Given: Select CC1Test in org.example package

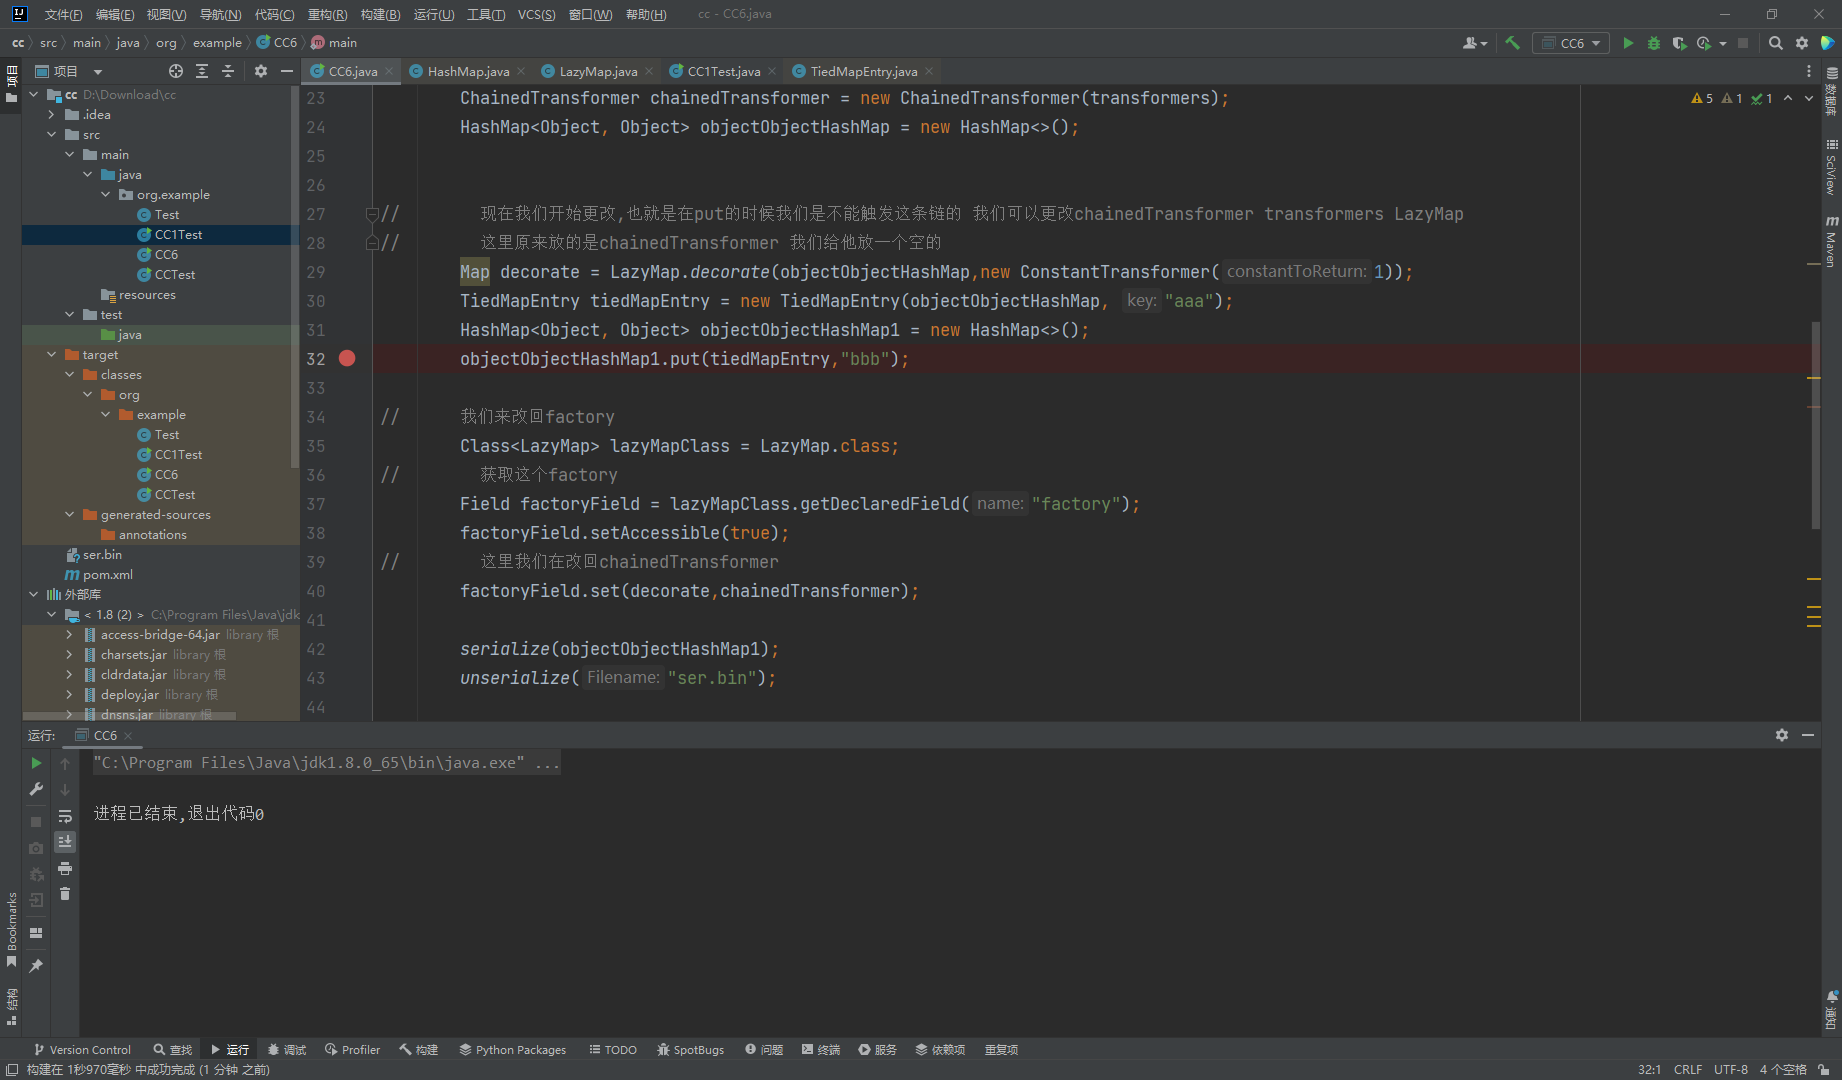Looking at the screenshot, I should [x=178, y=235].
